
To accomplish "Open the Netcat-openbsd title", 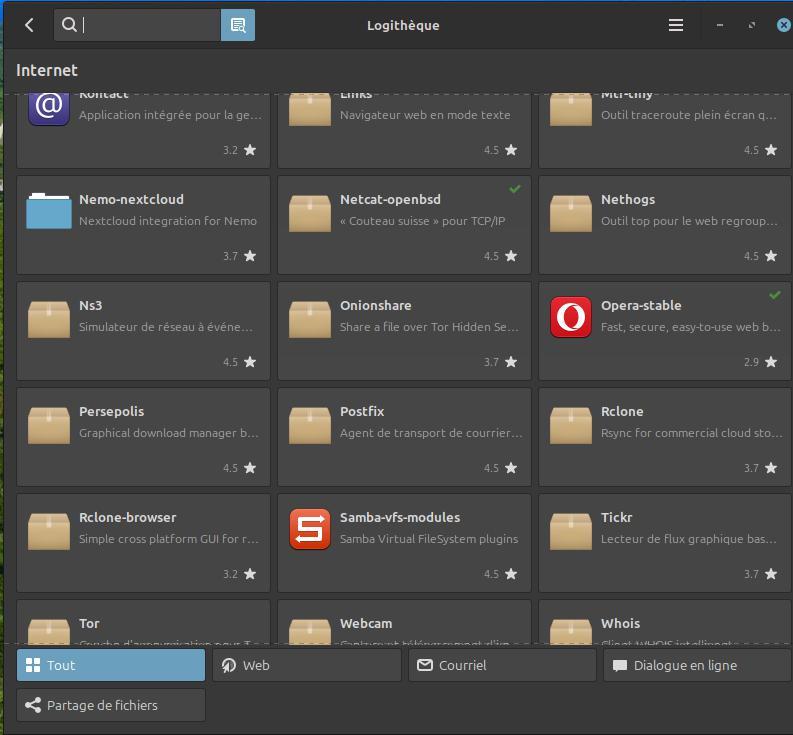I will 390,199.
